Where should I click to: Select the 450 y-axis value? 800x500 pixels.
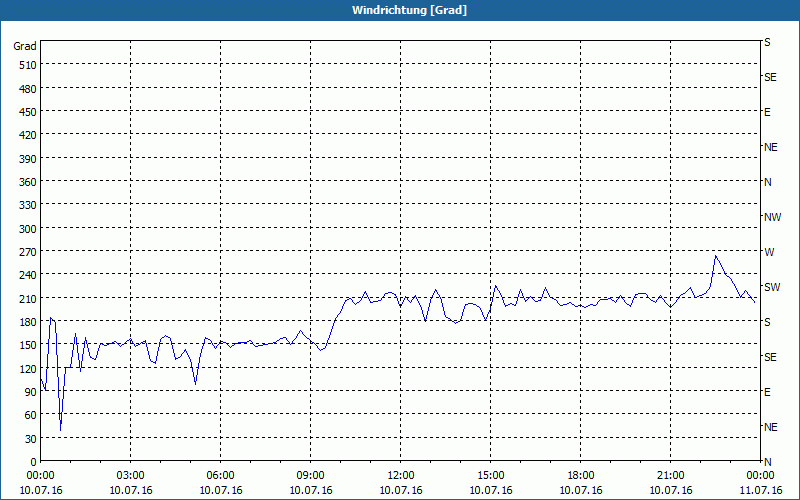[28, 112]
